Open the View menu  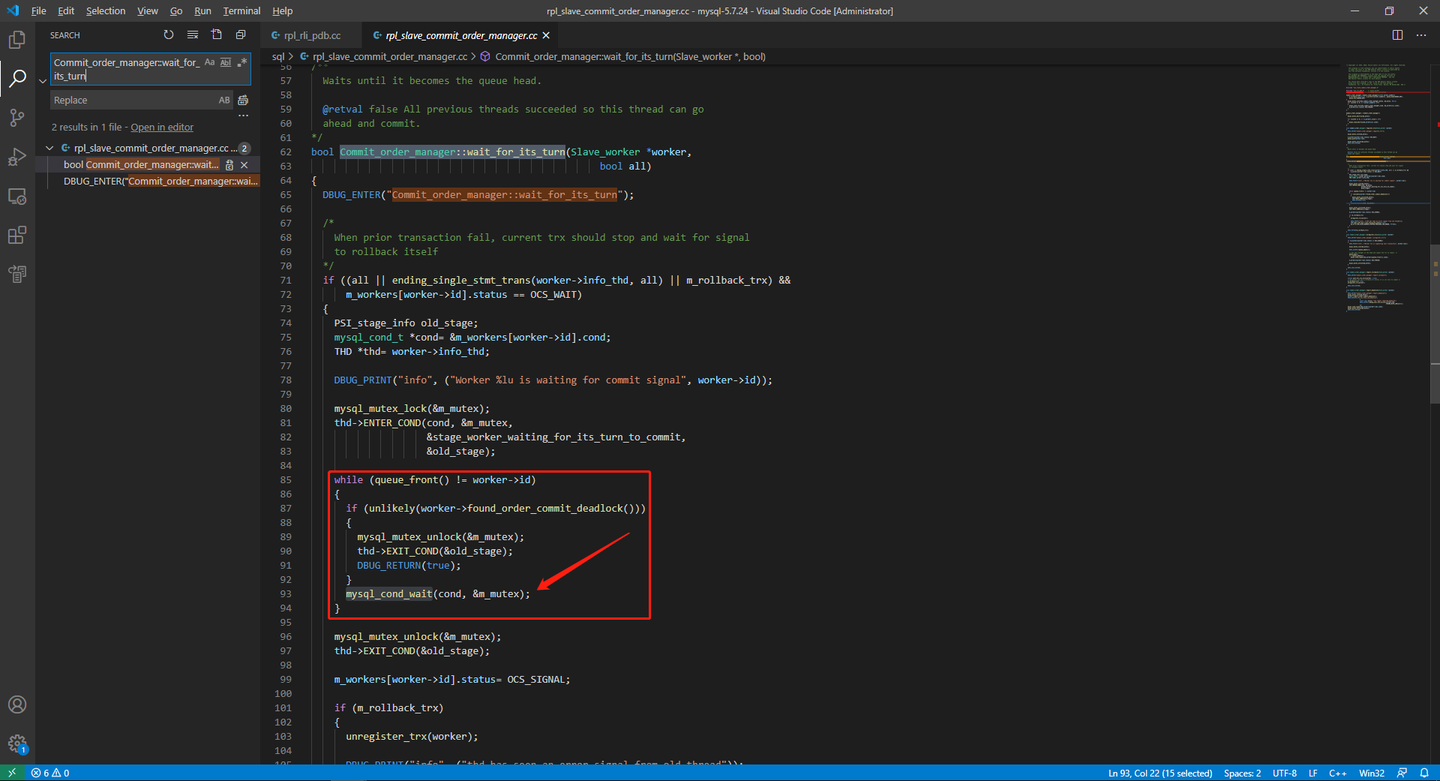pyautogui.click(x=148, y=11)
